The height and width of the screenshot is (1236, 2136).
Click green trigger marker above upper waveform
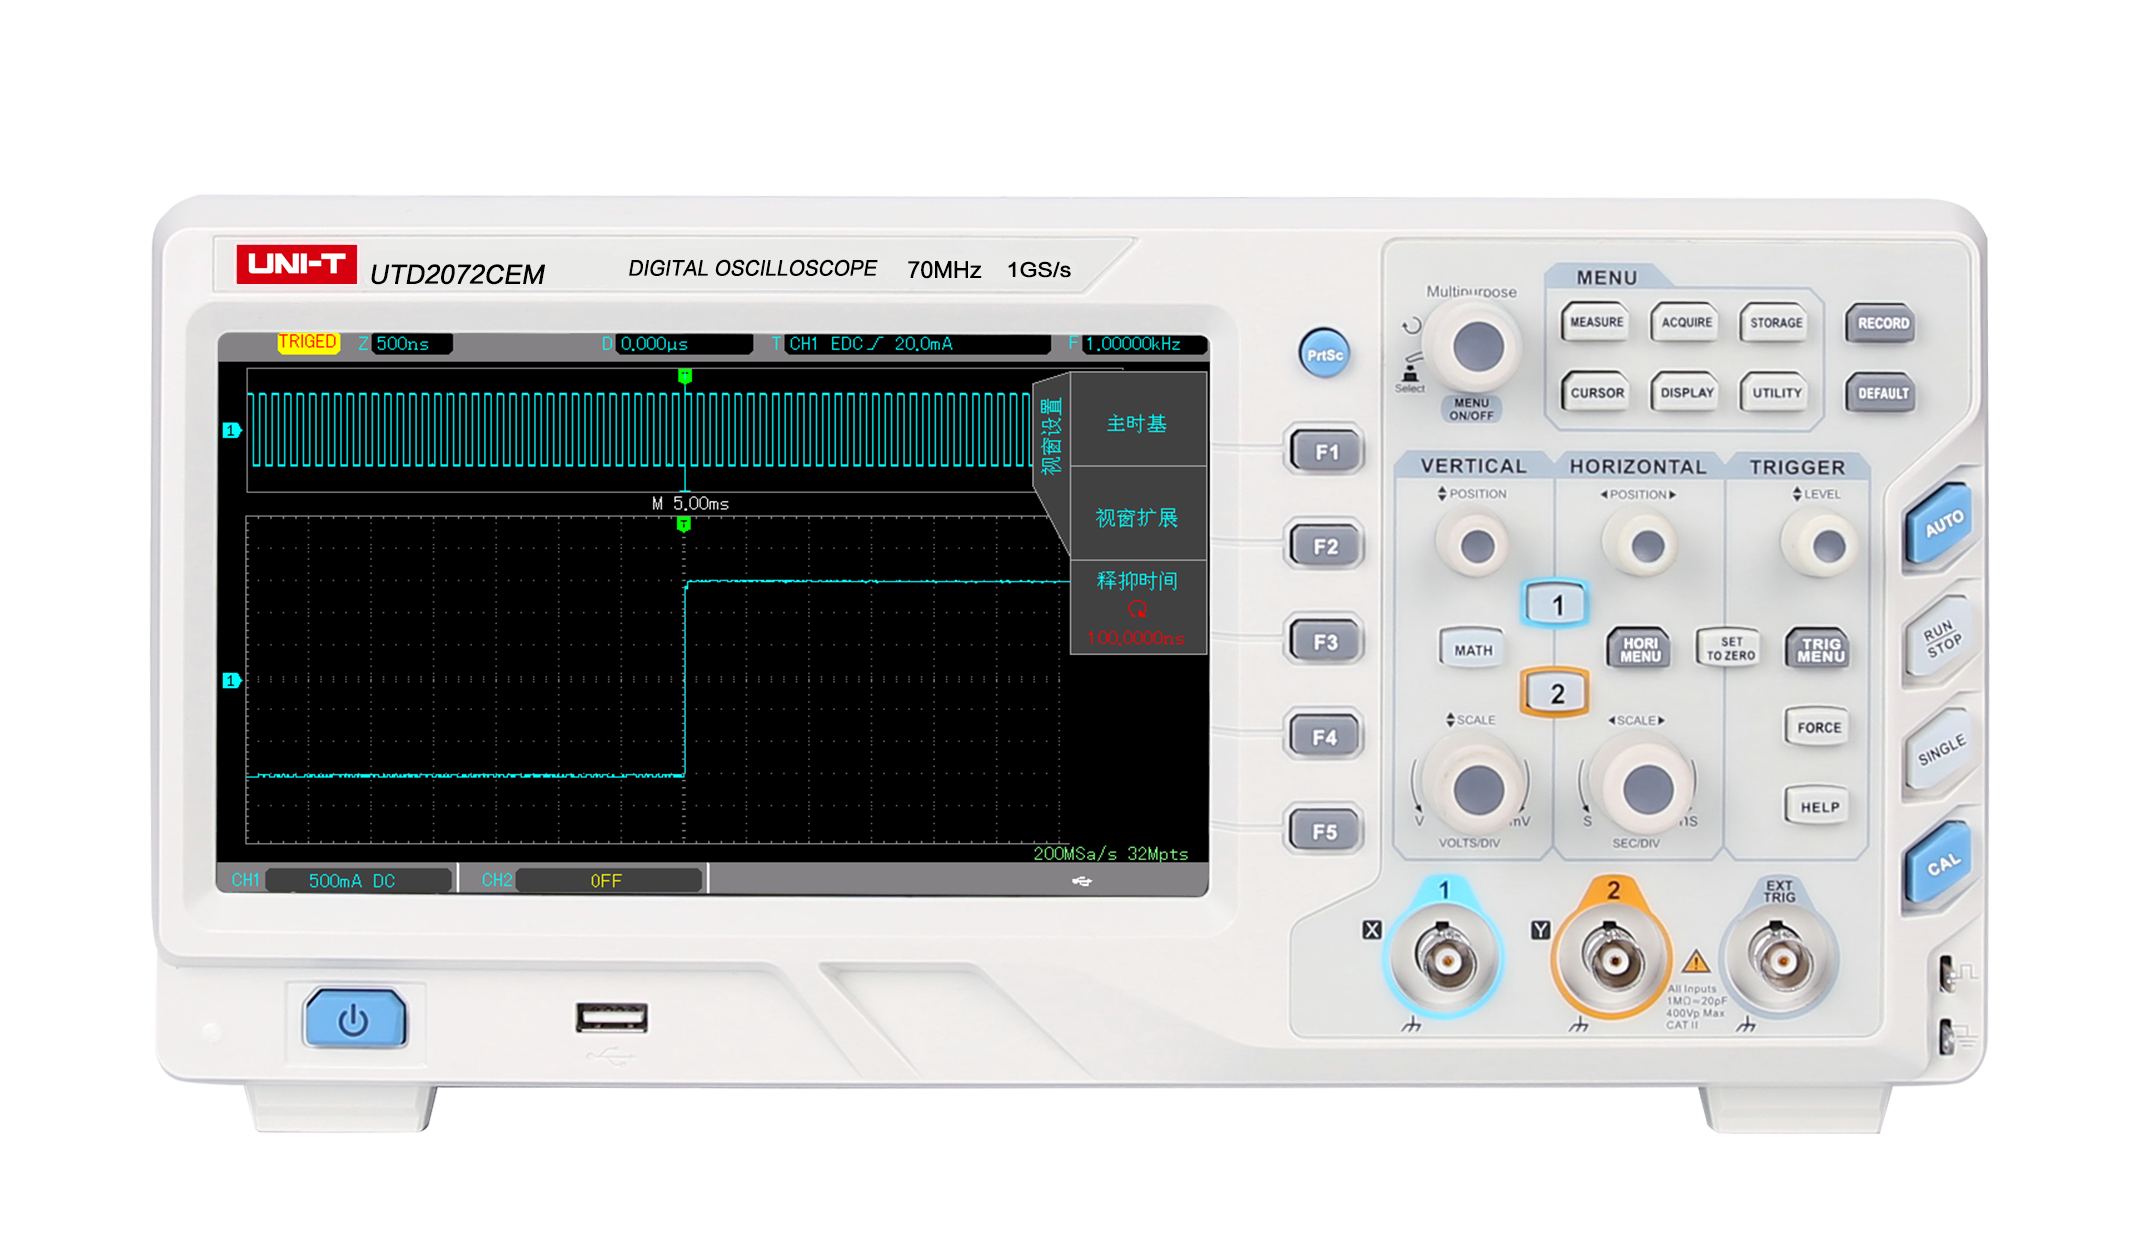pyautogui.click(x=685, y=376)
